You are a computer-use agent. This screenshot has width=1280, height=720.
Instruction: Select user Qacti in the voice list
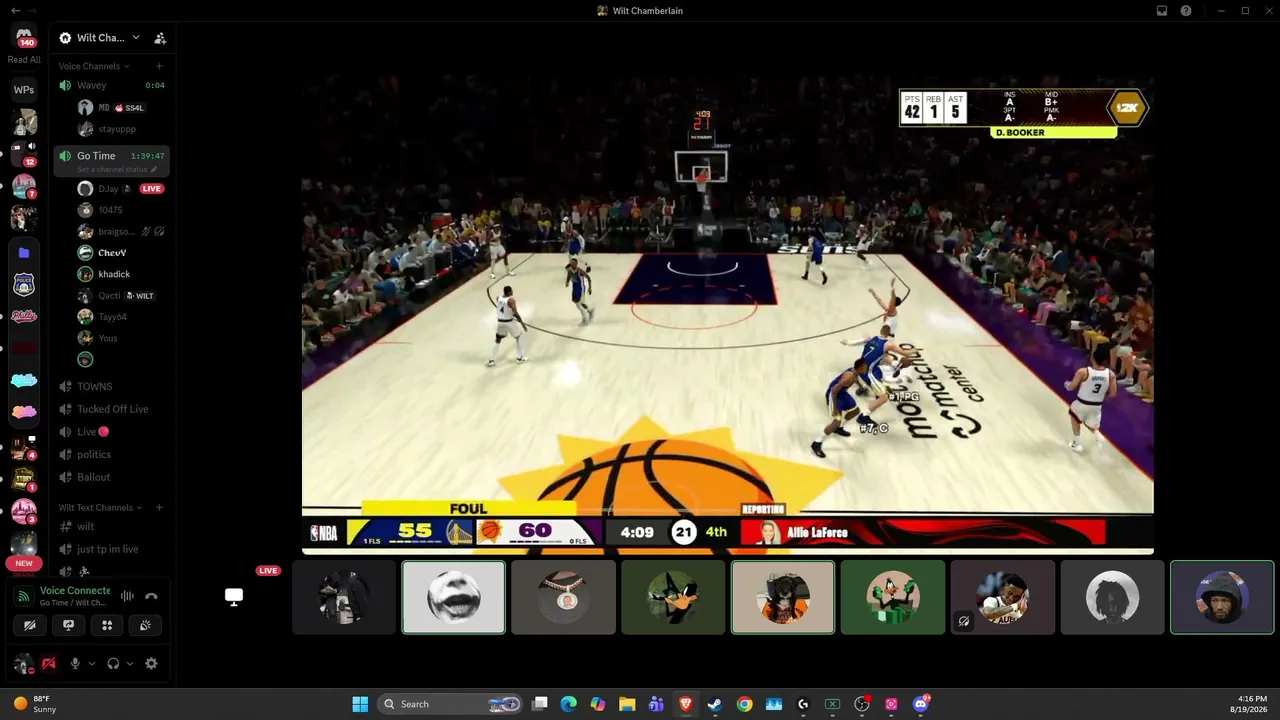[110, 296]
